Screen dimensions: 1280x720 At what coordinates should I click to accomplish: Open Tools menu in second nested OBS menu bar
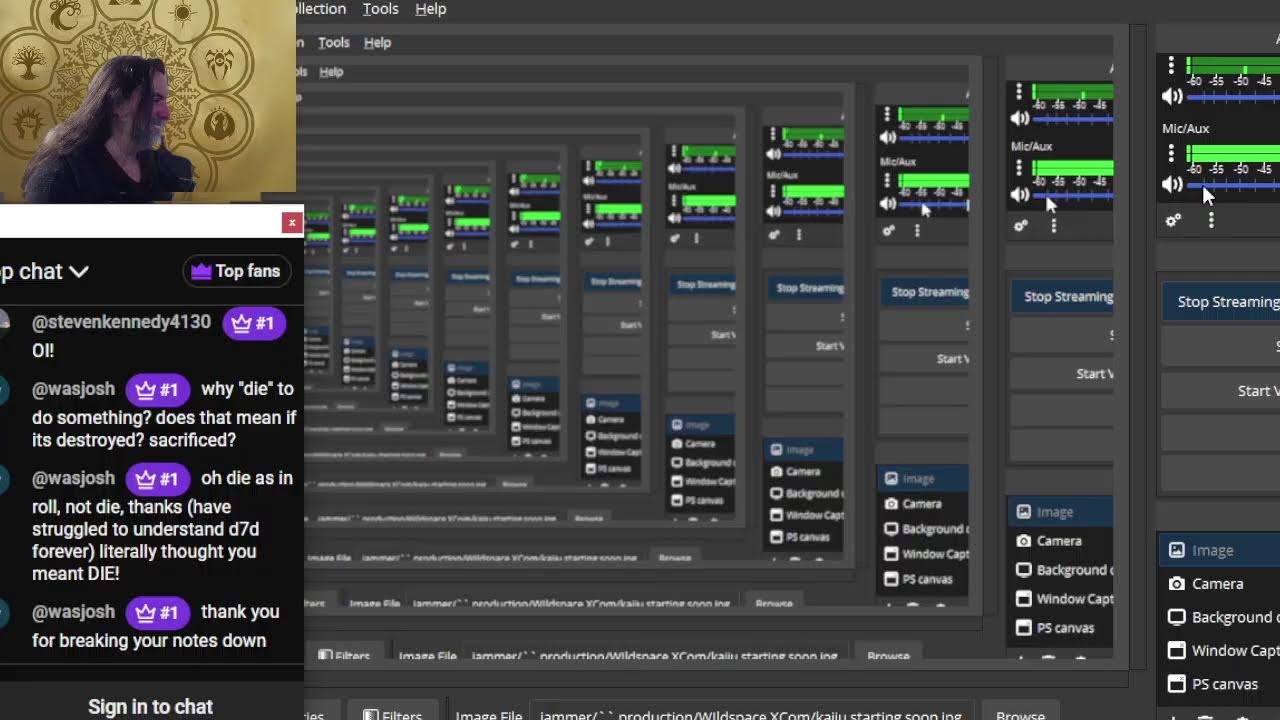[334, 42]
